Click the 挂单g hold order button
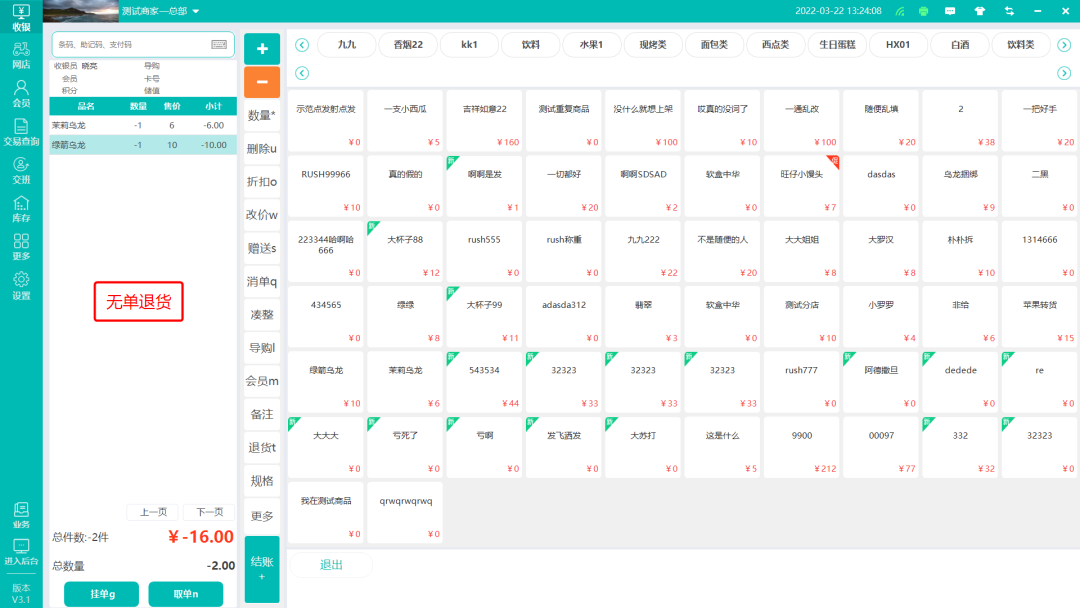This screenshot has width=1080, height=608. 102,594
